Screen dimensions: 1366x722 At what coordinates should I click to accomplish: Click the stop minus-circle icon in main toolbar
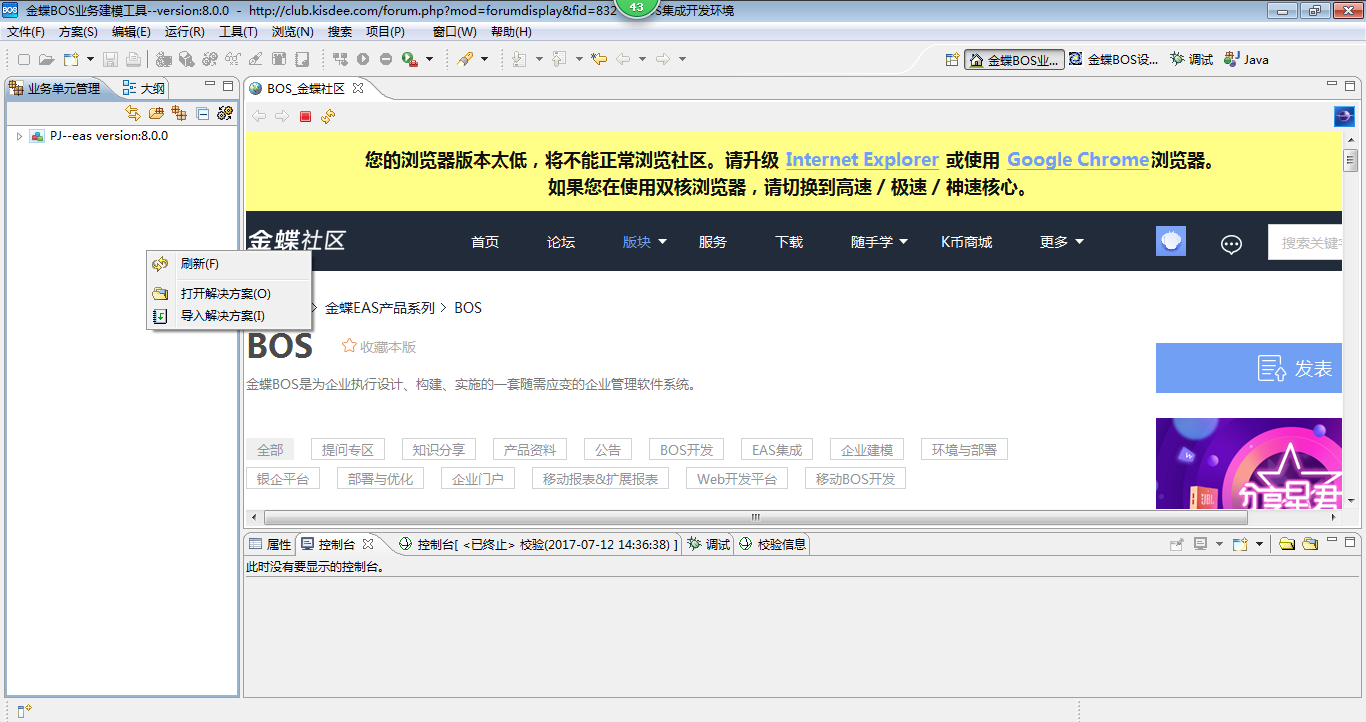386,59
